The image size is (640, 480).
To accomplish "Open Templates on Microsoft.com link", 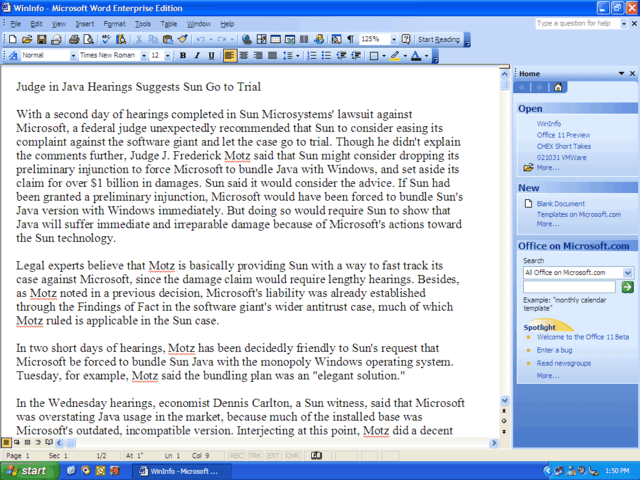I will (579, 214).
